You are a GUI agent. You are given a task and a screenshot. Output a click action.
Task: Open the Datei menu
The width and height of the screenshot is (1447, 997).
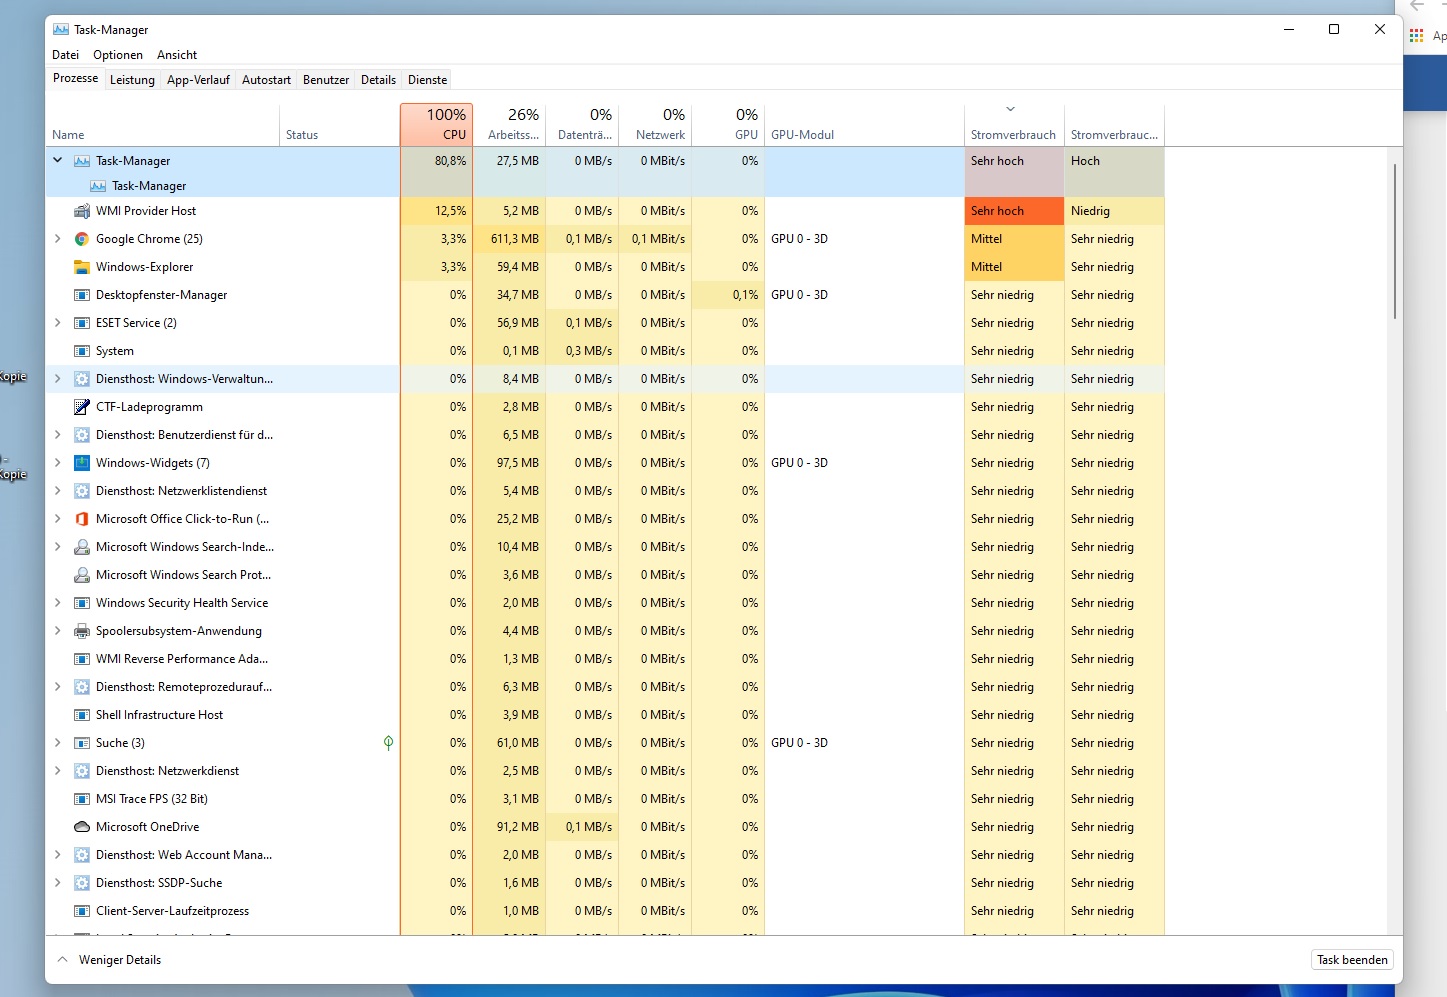pyautogui.click(x=65, y=55)
